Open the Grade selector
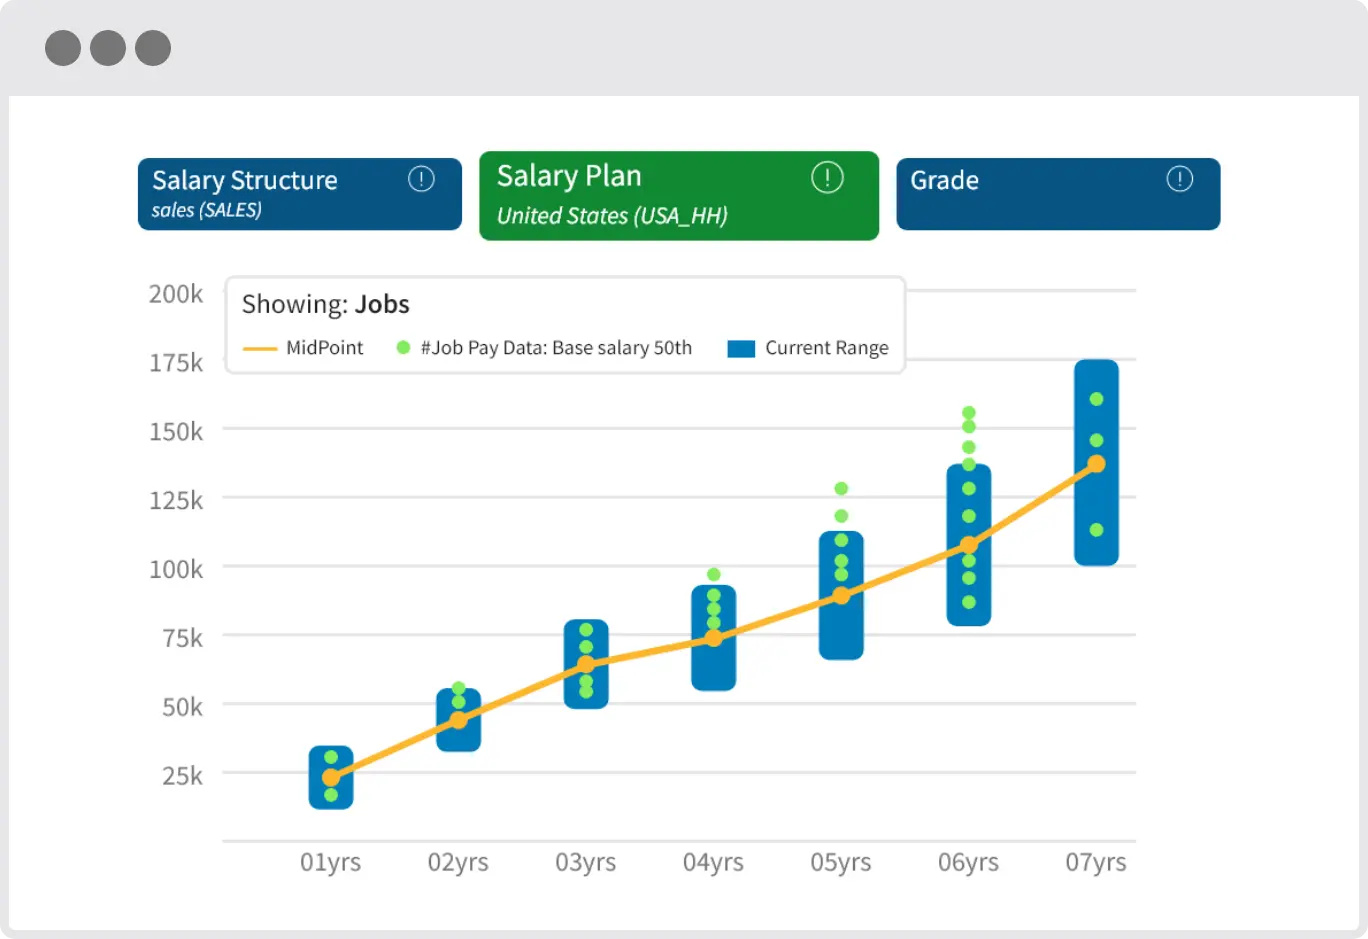This screenshot has height=939, width=1368. [1059, 194]
